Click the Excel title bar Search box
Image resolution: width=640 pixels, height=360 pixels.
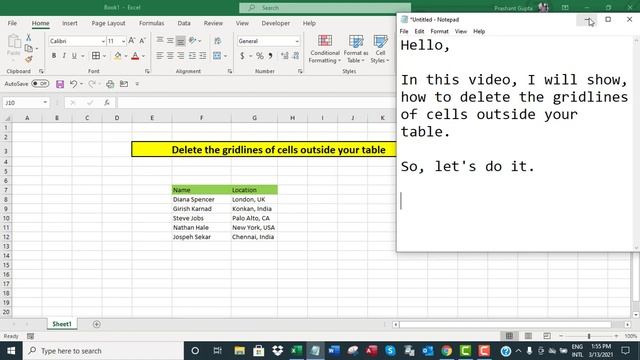[325, 8]
